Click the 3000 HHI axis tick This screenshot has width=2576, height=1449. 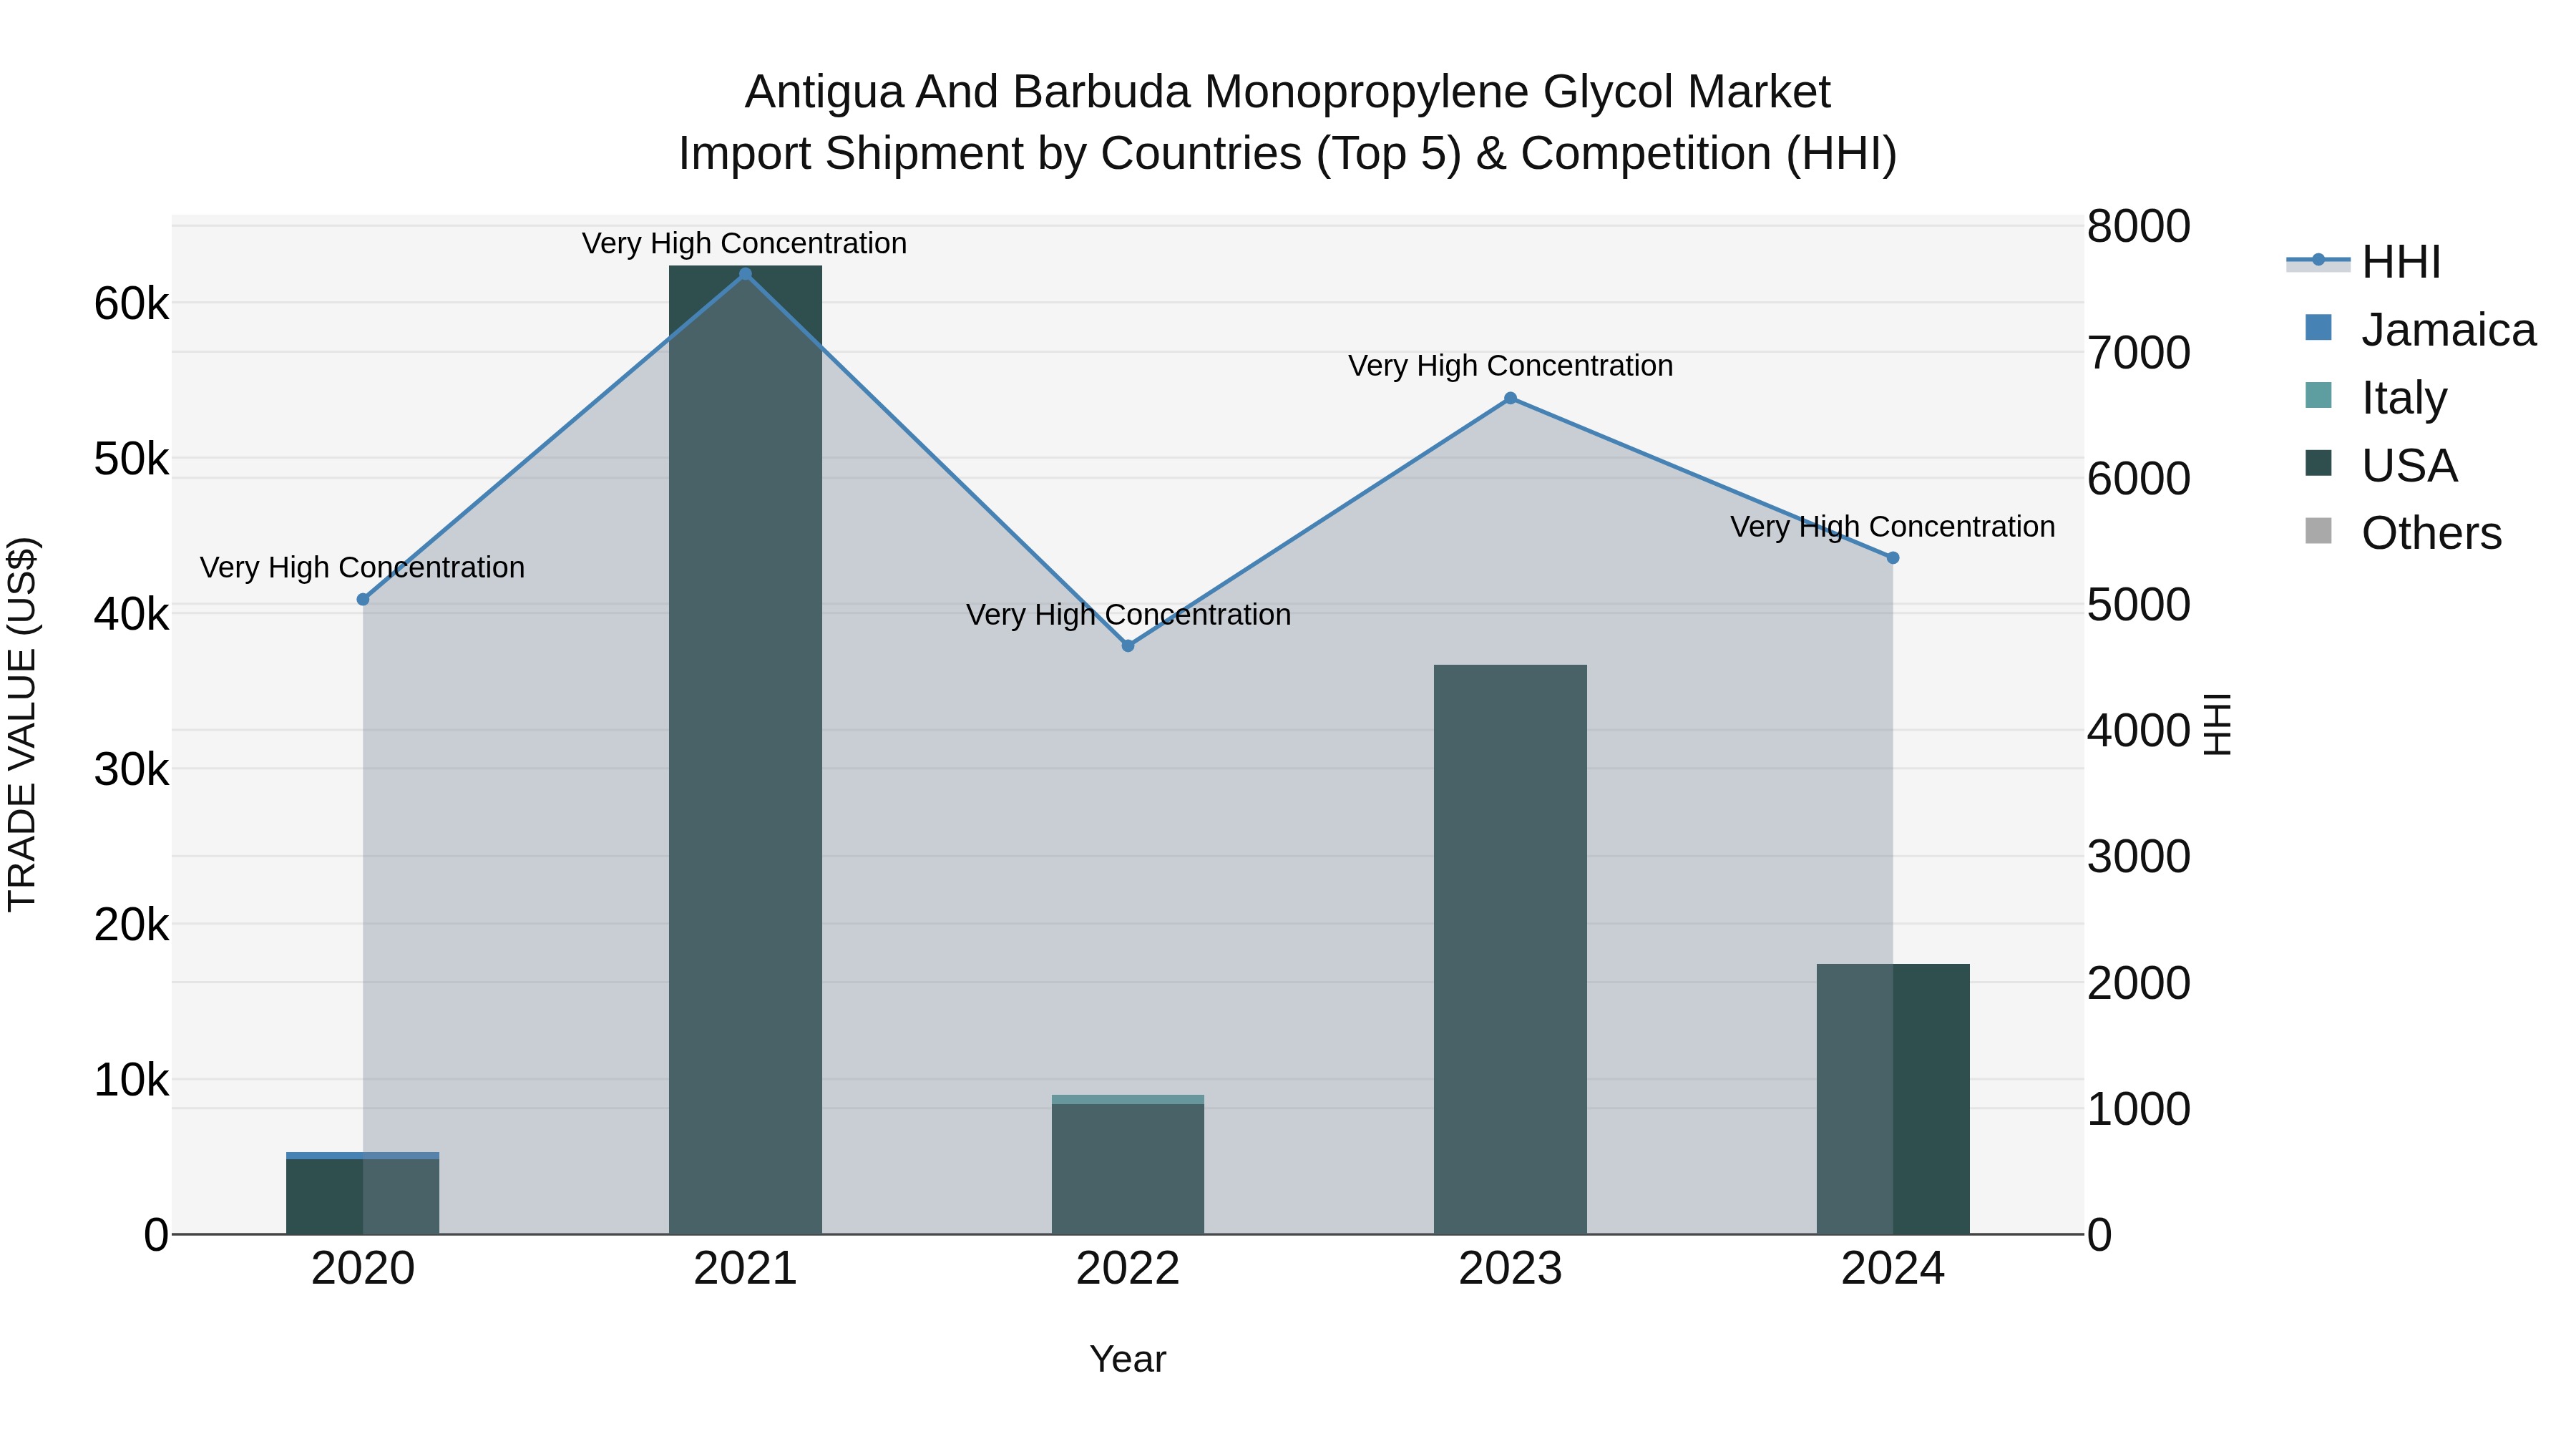coord(2138,857)
